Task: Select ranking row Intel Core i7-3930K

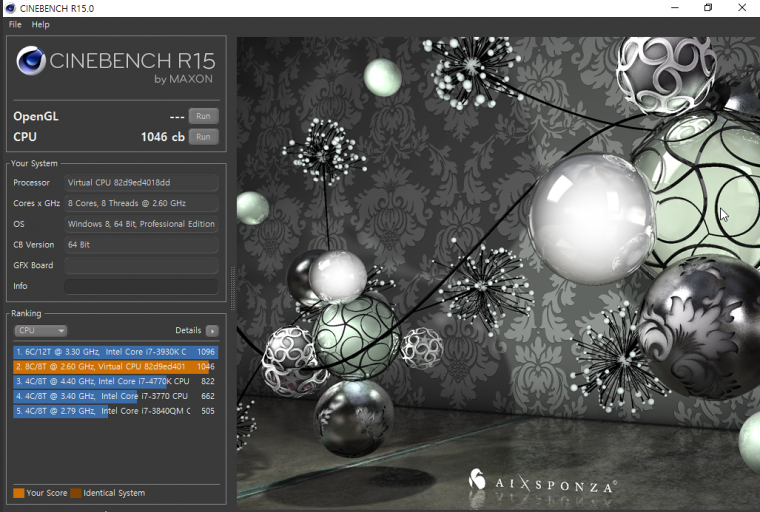Action: pyautogui.click(x=115, y=352)
